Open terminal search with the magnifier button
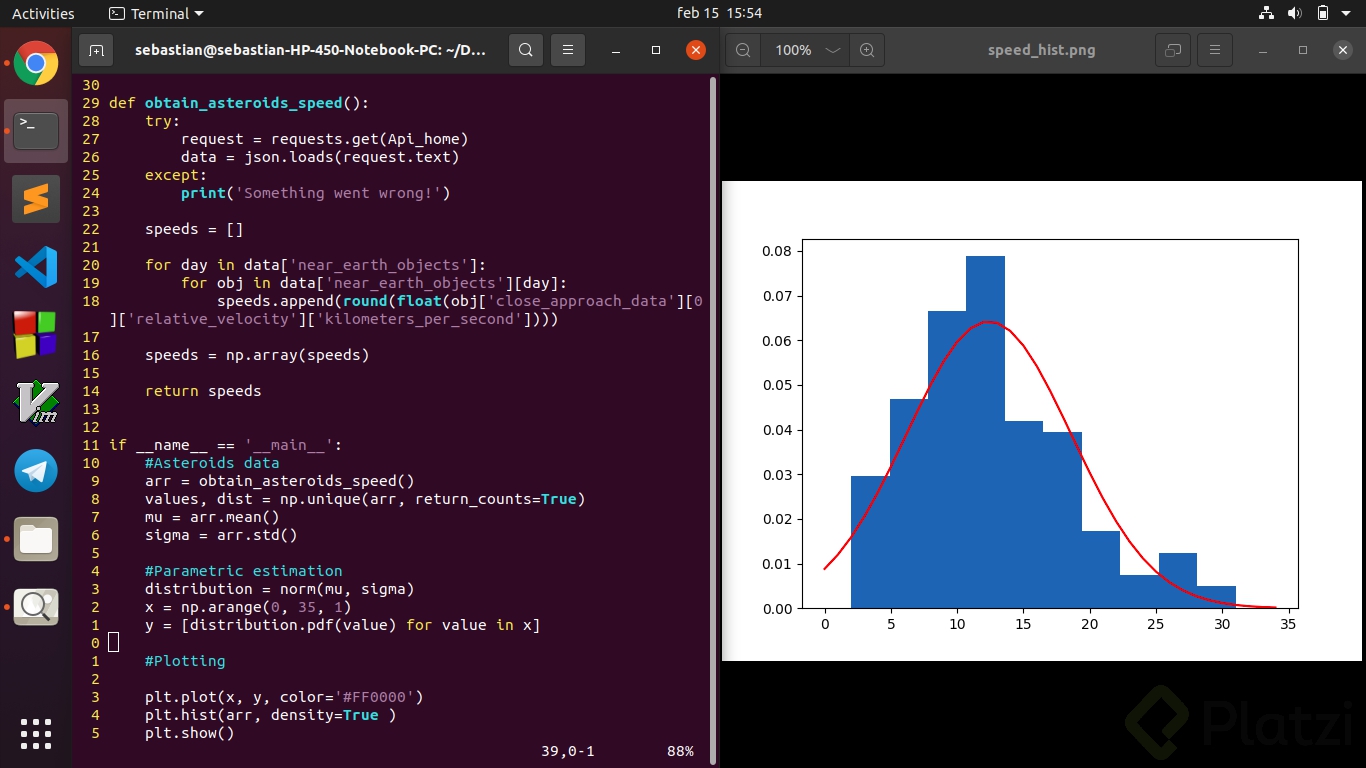 point(526,50)
